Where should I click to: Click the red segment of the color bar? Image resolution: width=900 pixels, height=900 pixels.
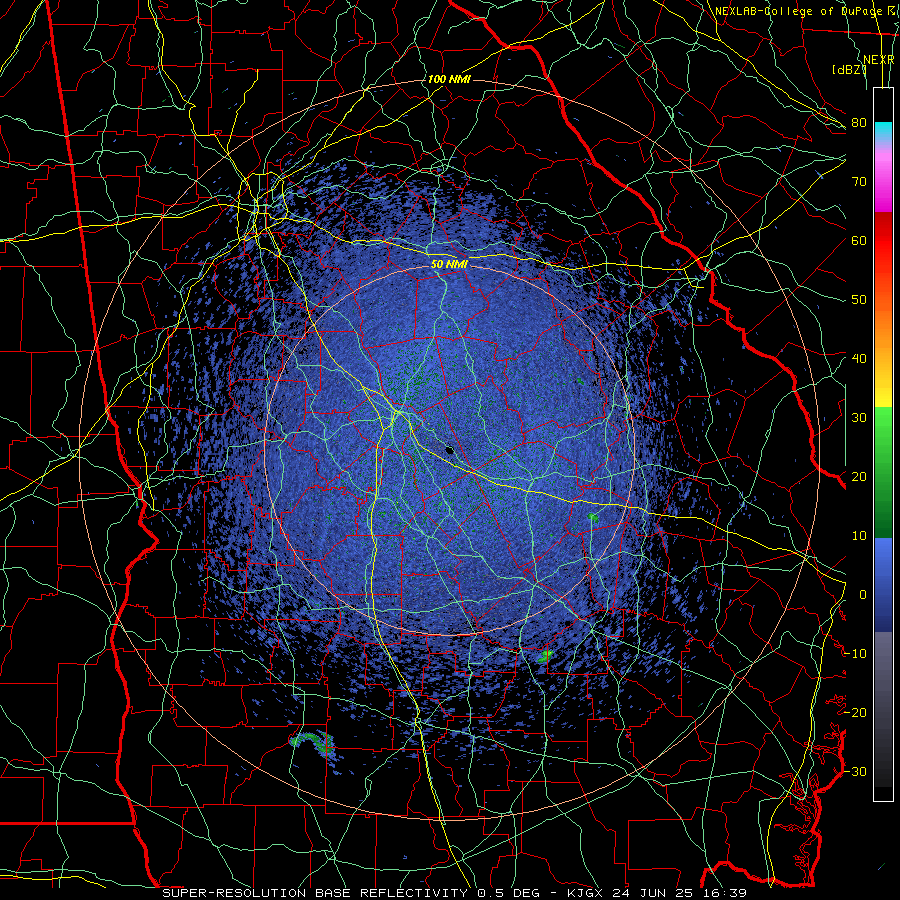[x=883, y=241]
